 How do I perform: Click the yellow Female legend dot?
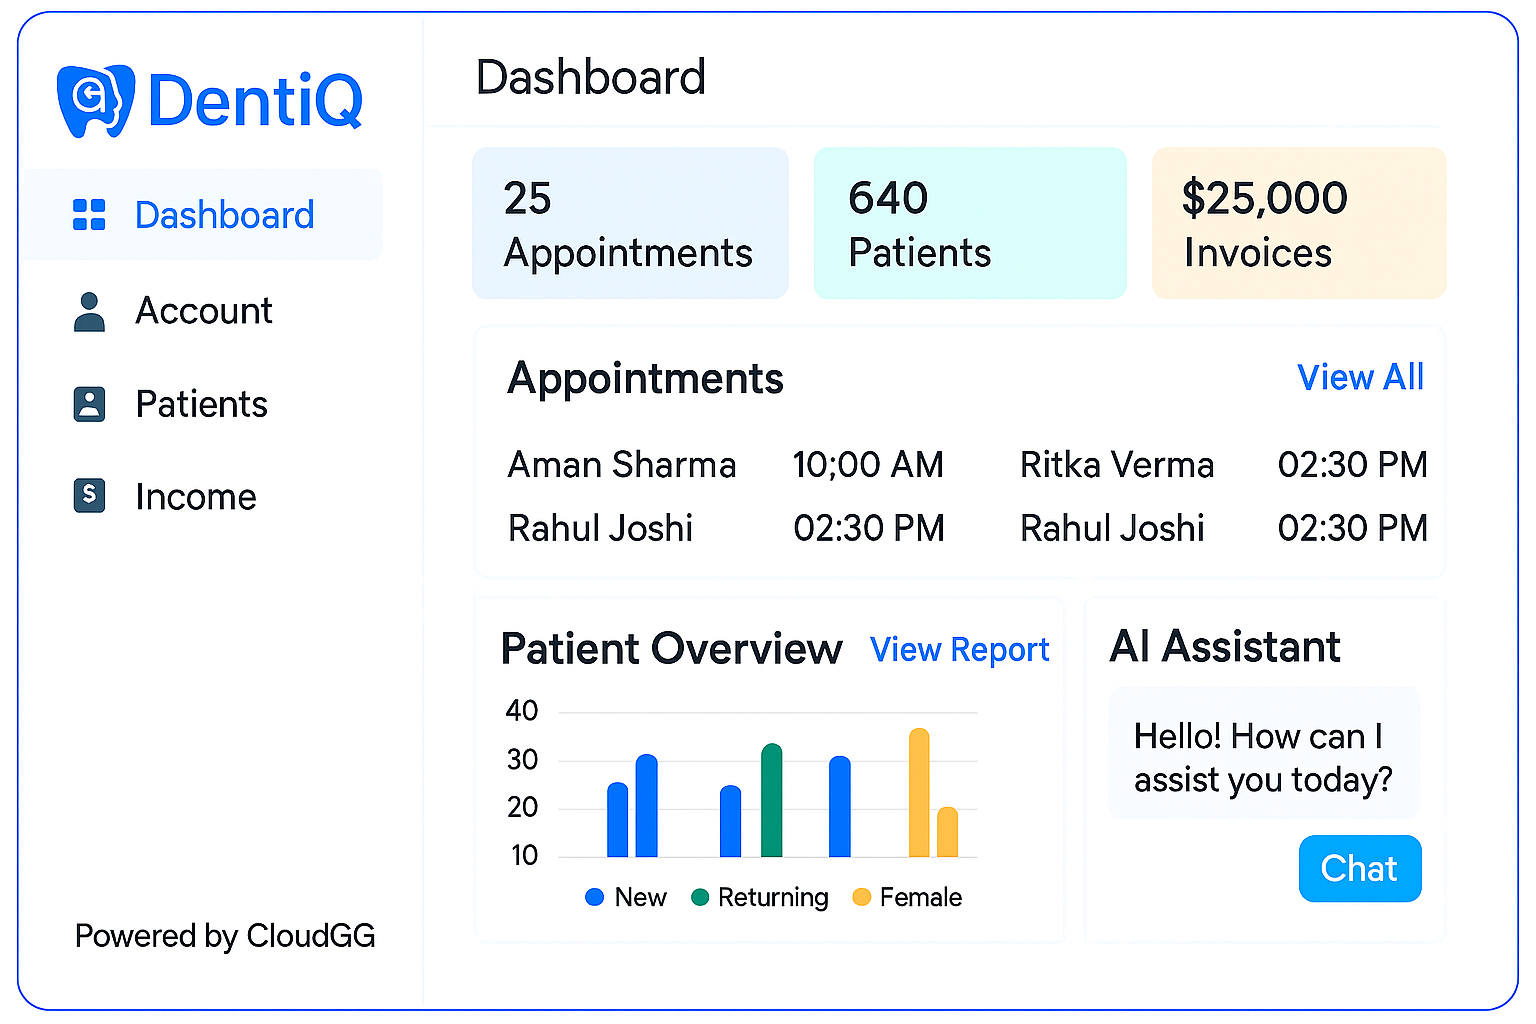point(861,897)
